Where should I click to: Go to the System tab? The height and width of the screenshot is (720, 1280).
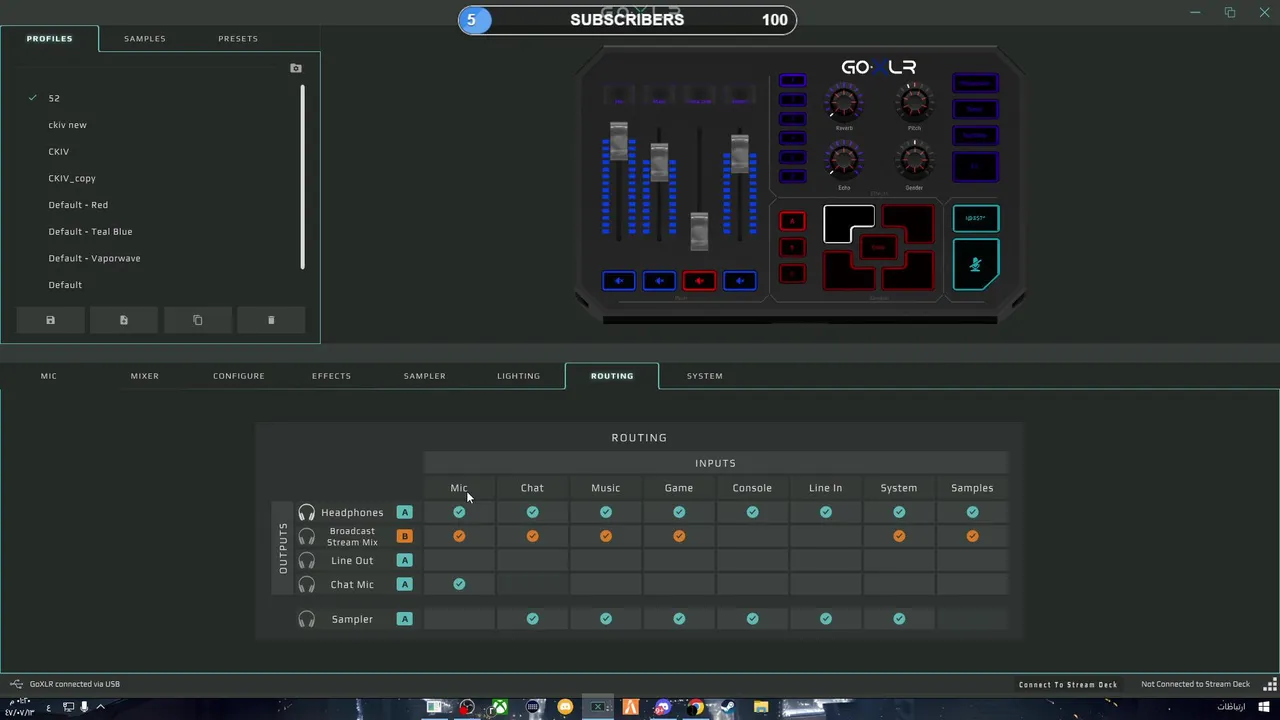(705, 376)
